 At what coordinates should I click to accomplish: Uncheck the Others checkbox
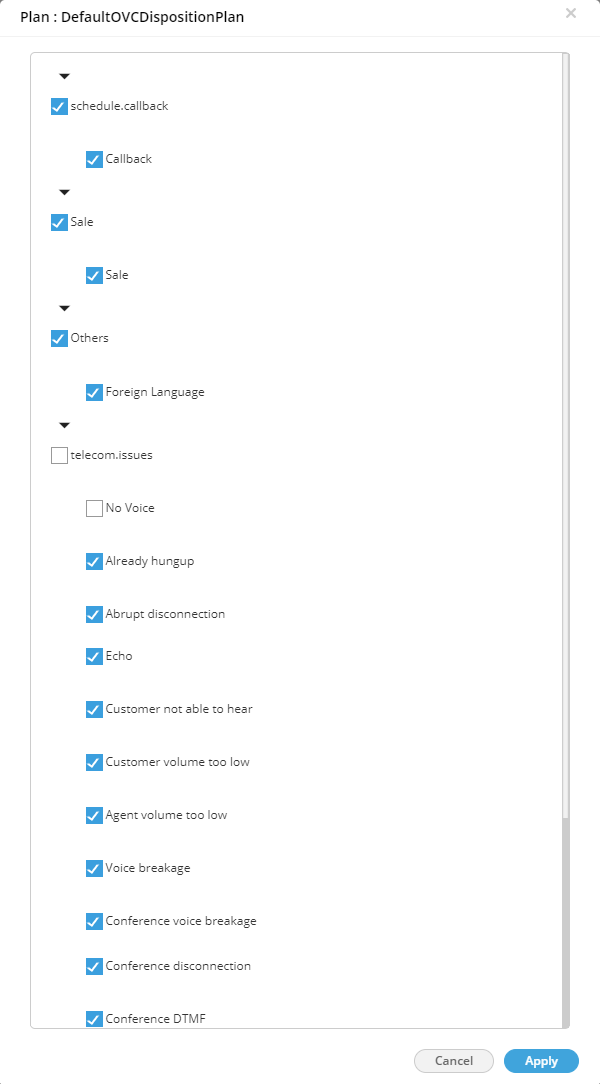click(x=59, y=338)
